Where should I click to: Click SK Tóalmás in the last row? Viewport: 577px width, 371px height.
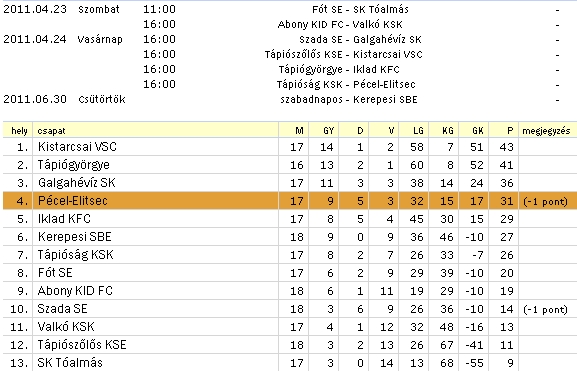[70, 363]
